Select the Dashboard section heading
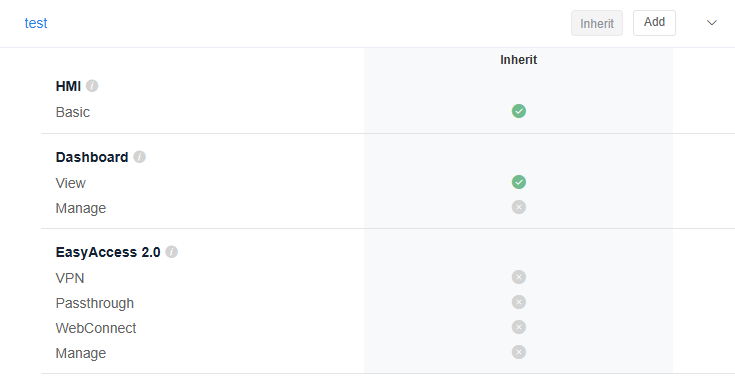The image size is (735, 376). pos(92,157)
